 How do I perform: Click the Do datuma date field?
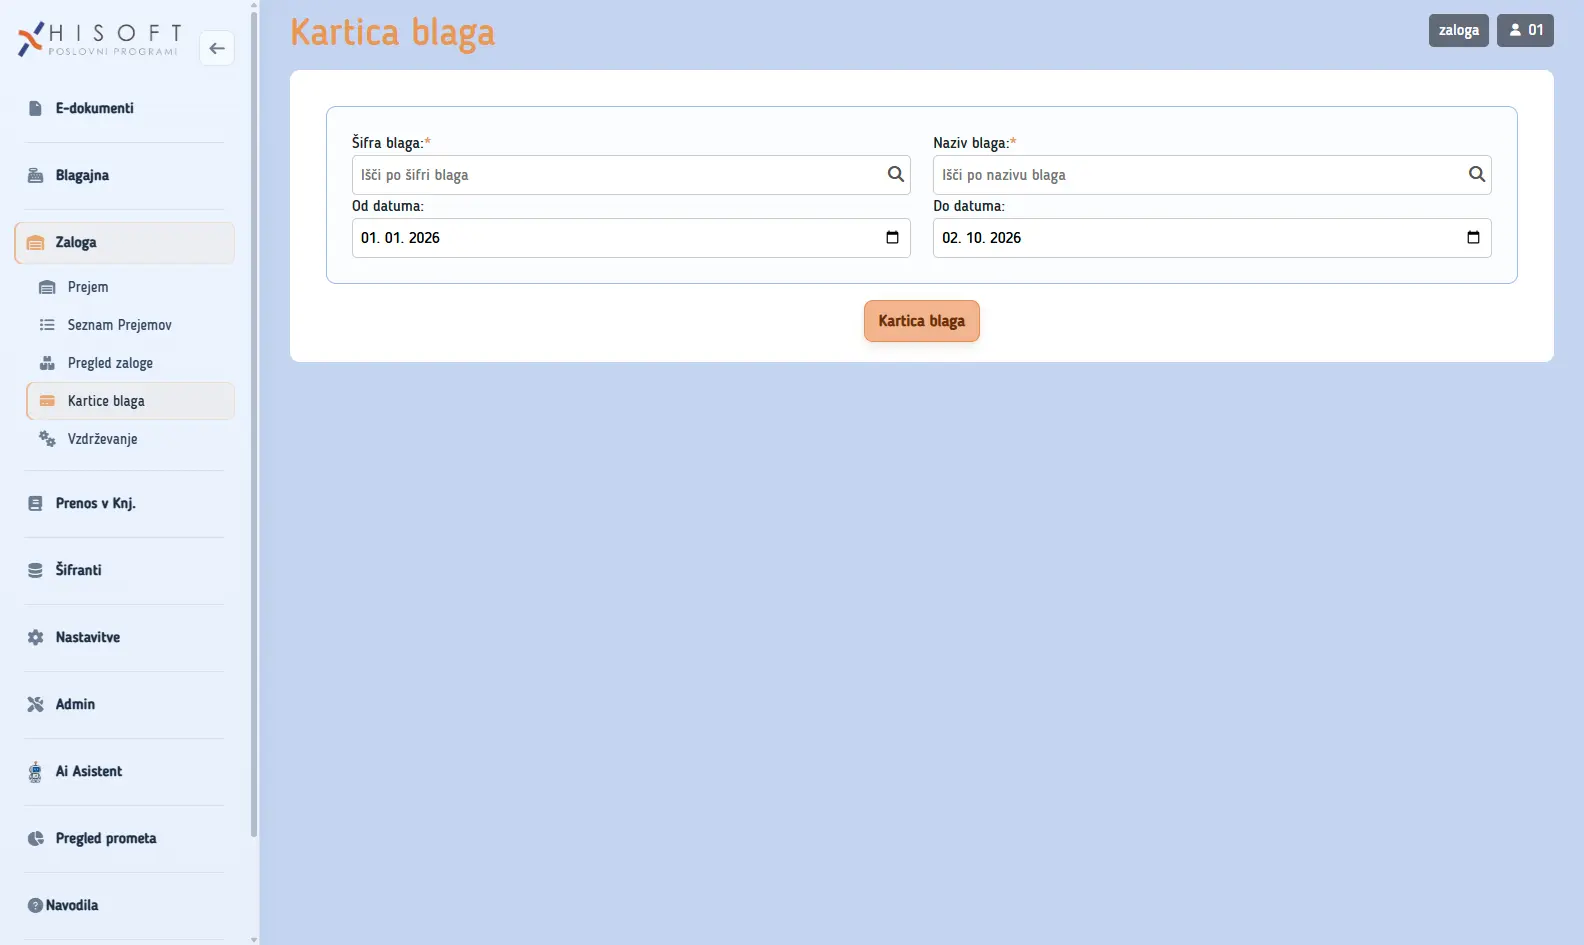[1212, 238]
